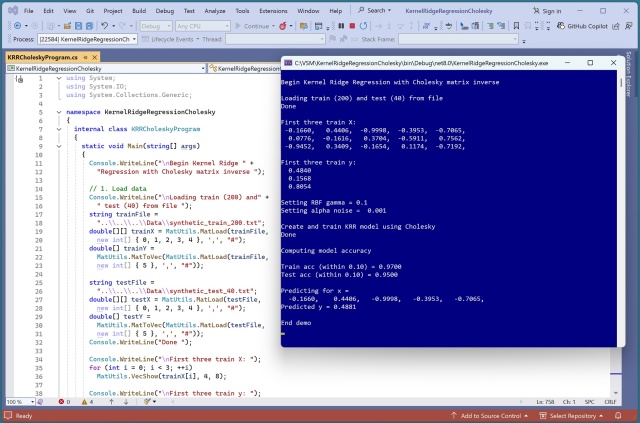Screen dimensions: 640x423
Task: Click the Save single-disk icon
Action: coord(78,26)
